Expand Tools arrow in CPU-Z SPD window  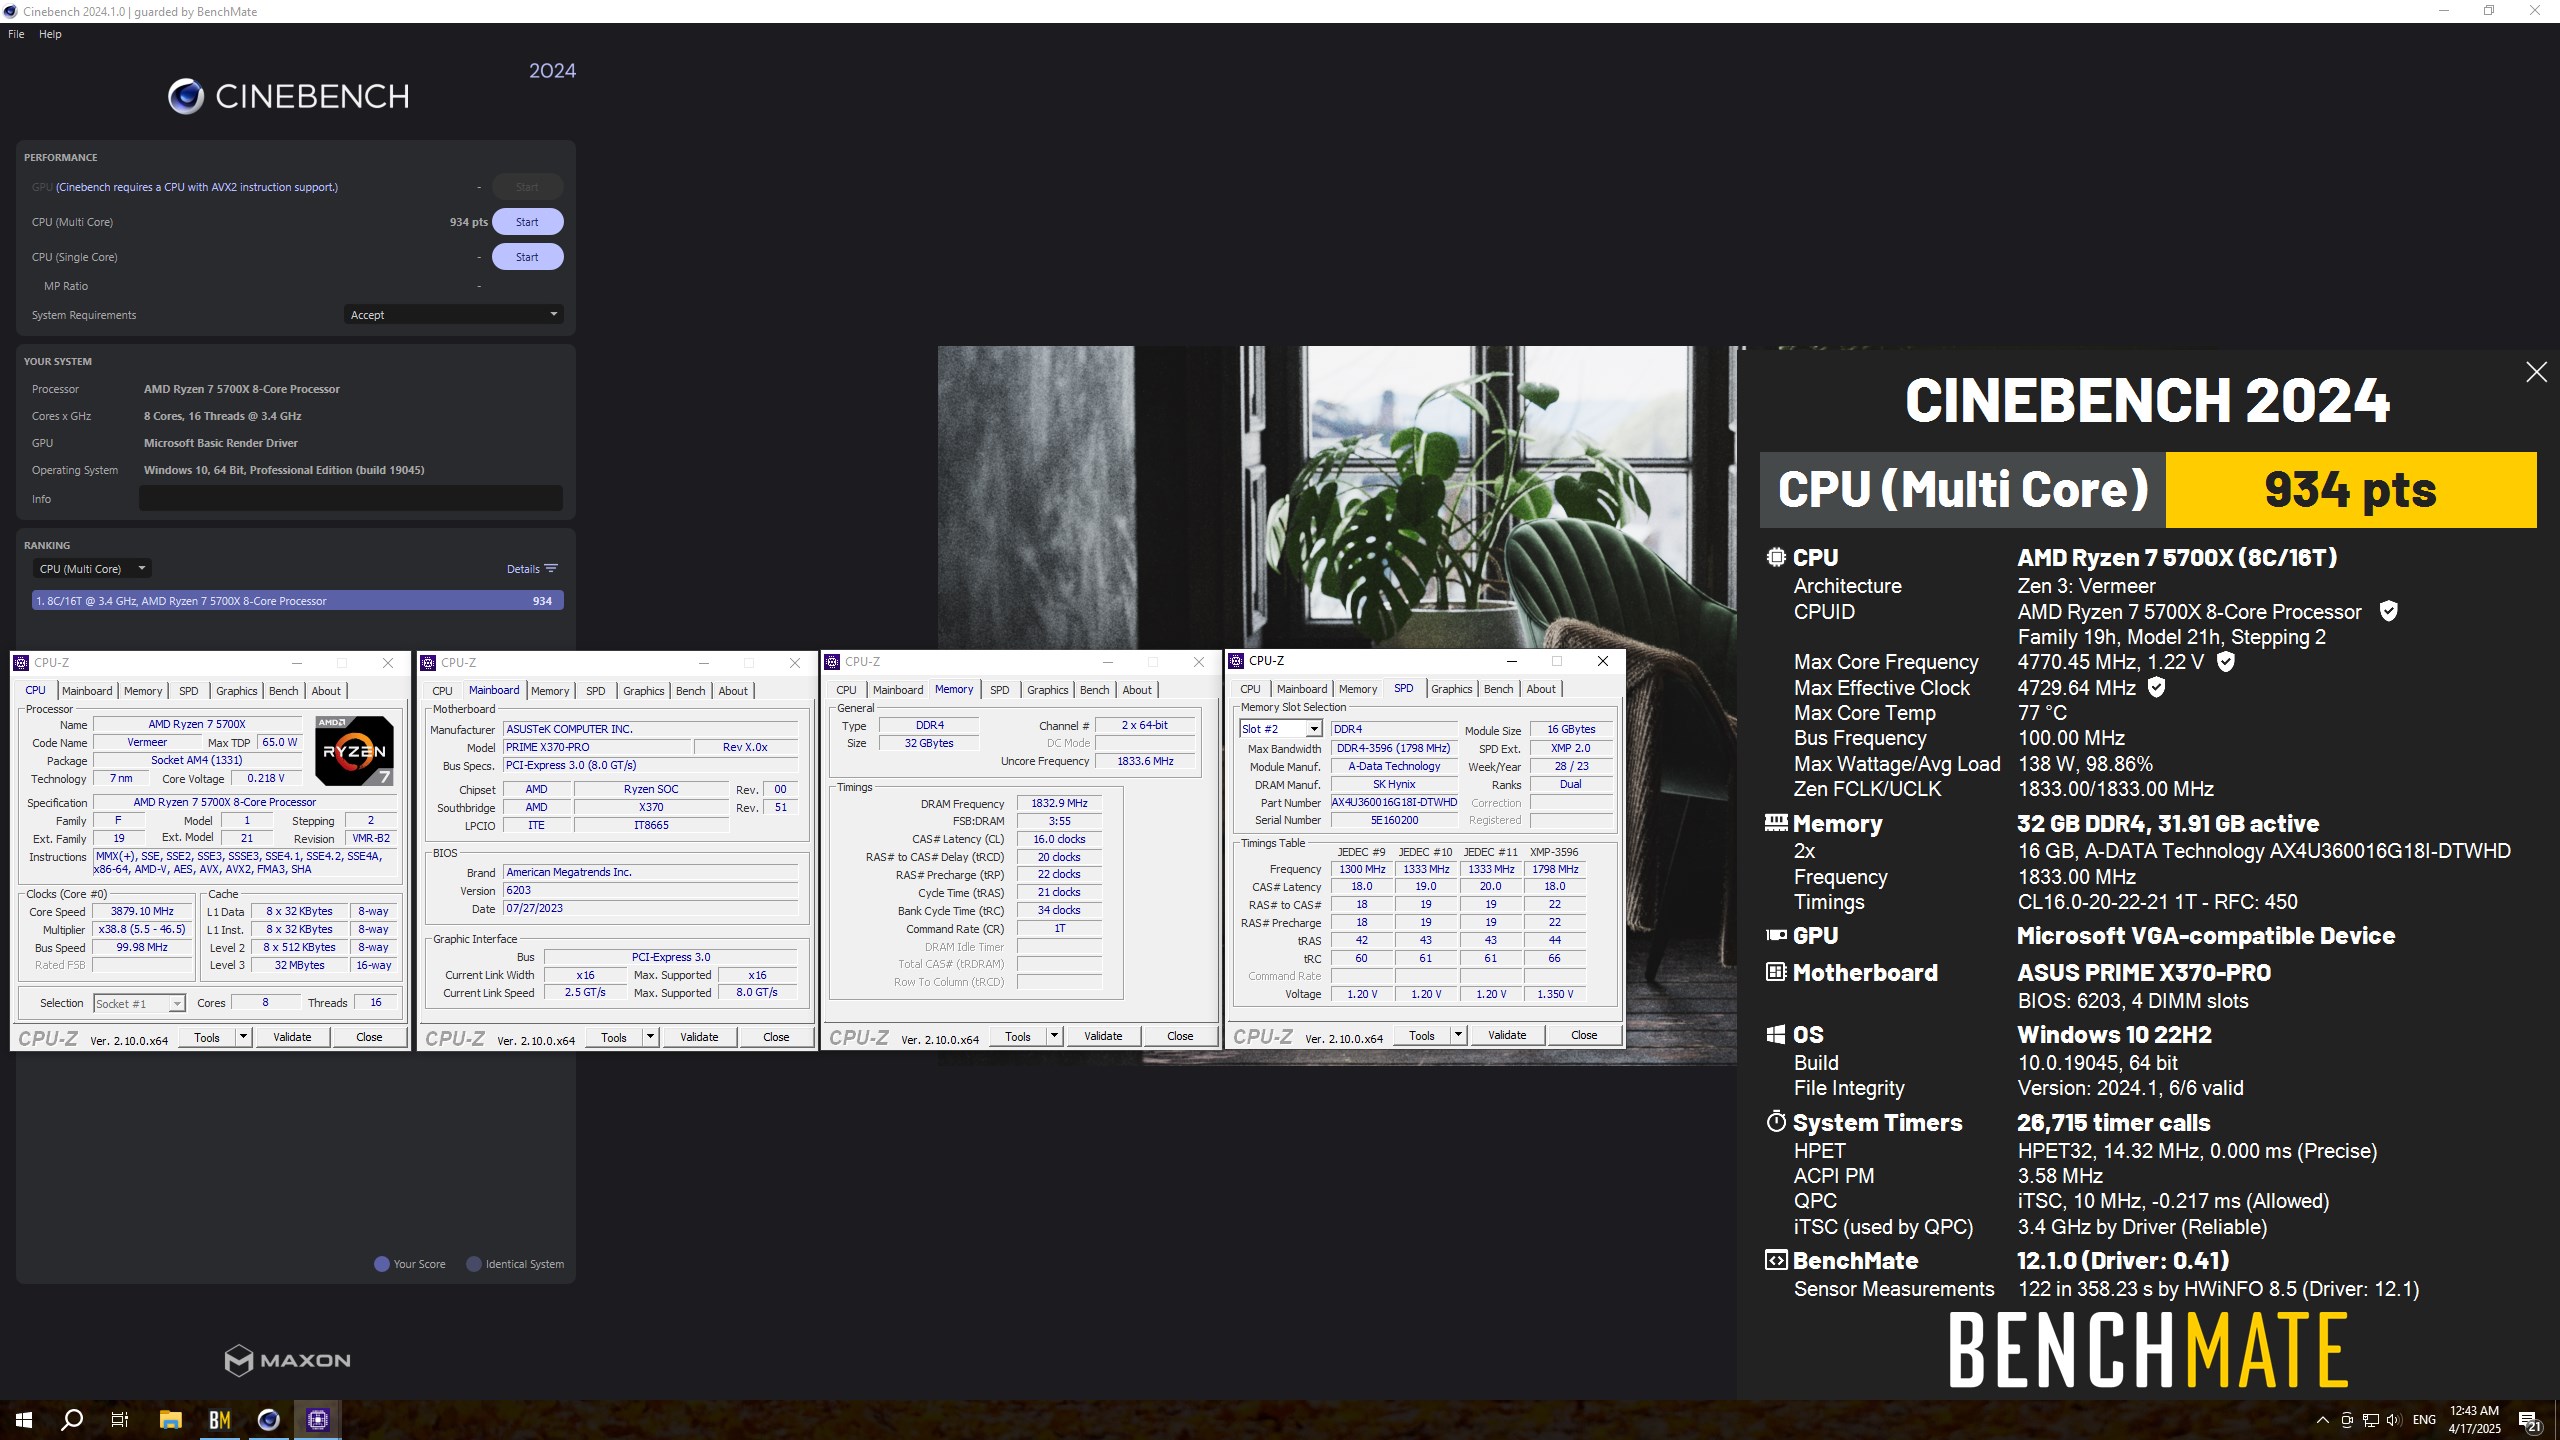click(x=1458, y=1035)
